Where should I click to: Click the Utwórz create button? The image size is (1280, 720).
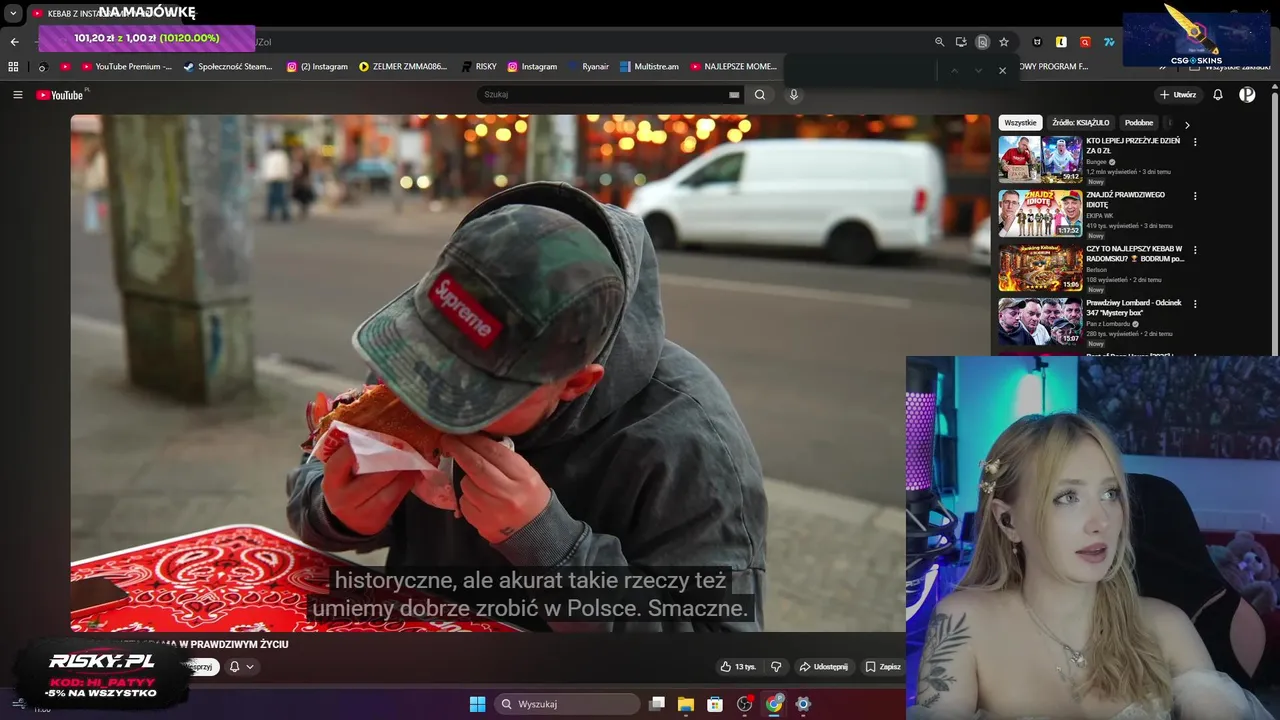(x=1178, y=95)
